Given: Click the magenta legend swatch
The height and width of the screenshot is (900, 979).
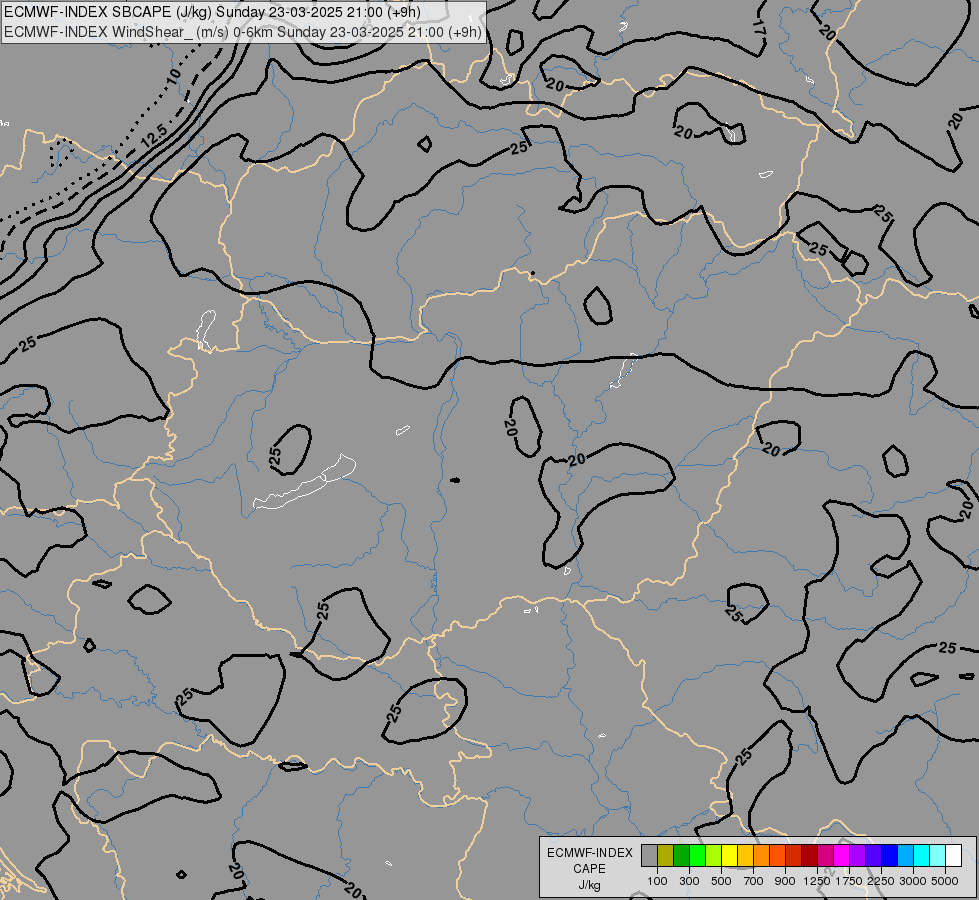Looking at the screenshot, I should click(841, 856).
